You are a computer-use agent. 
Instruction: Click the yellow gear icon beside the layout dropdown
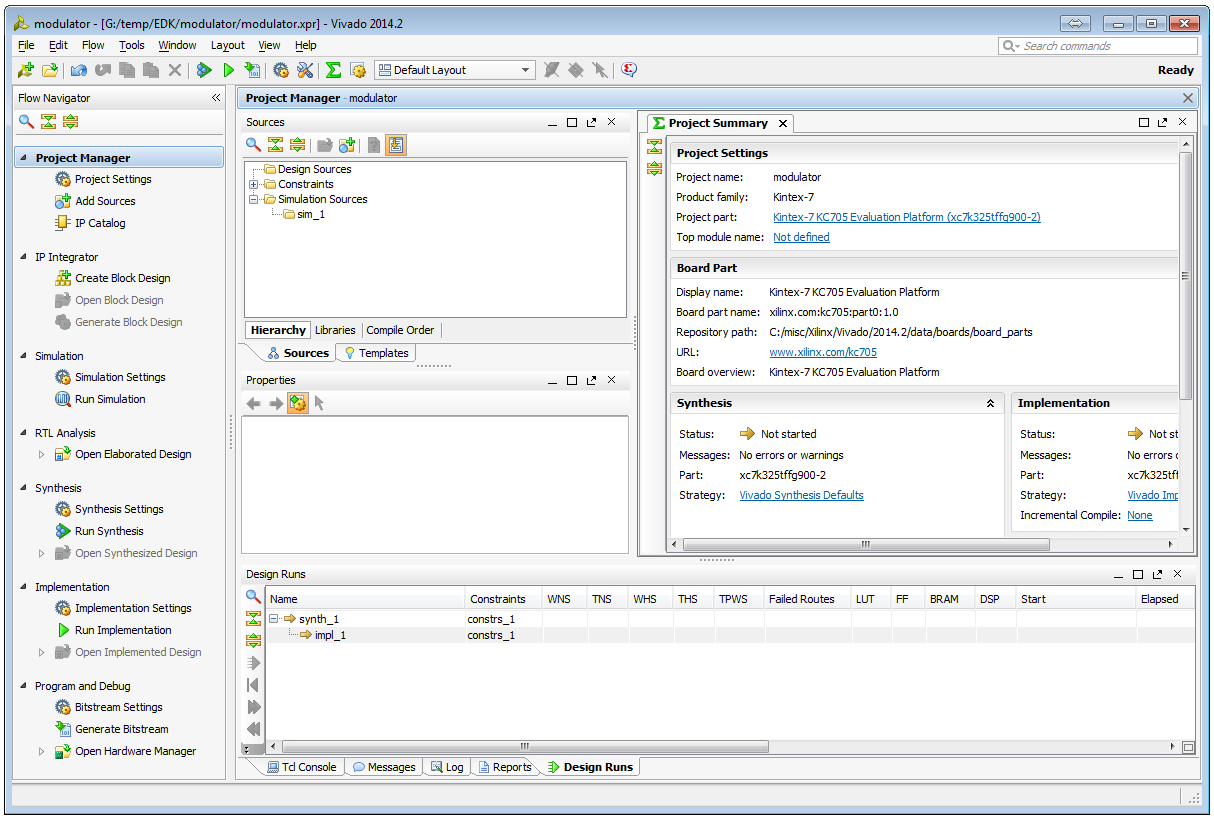[x=358, y=70]
